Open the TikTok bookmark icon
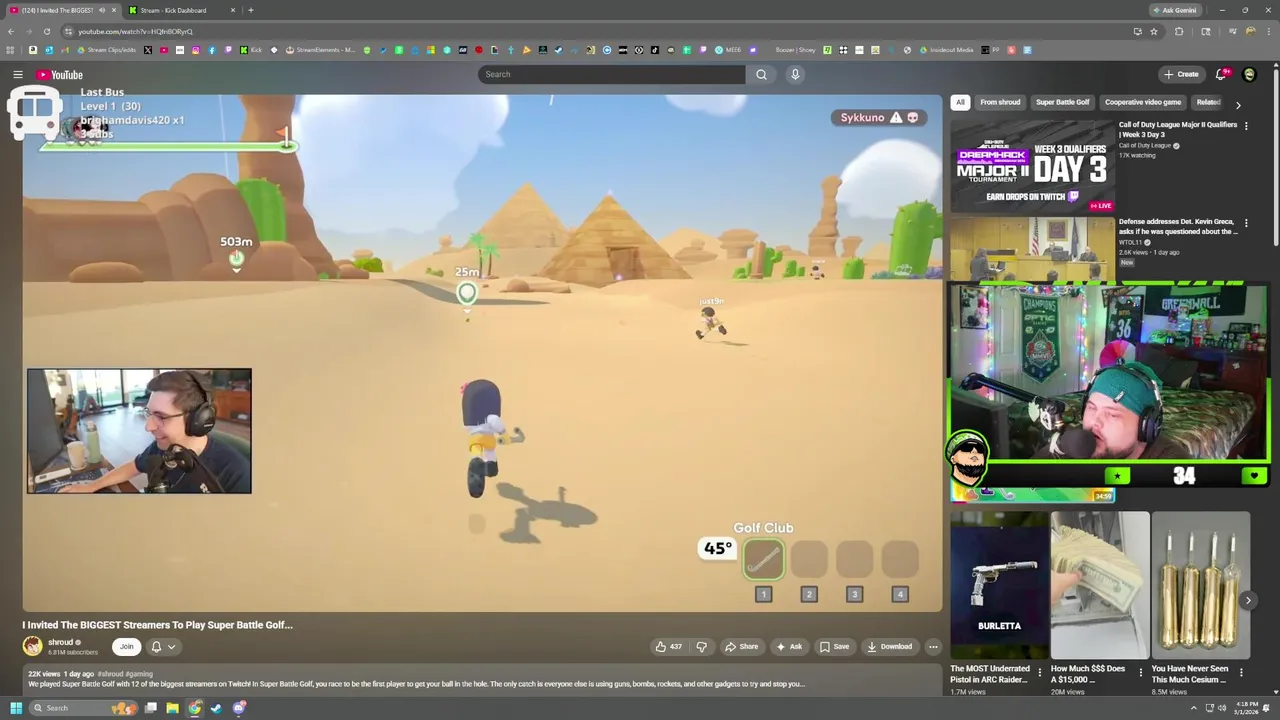 click(x=654, y=50)
